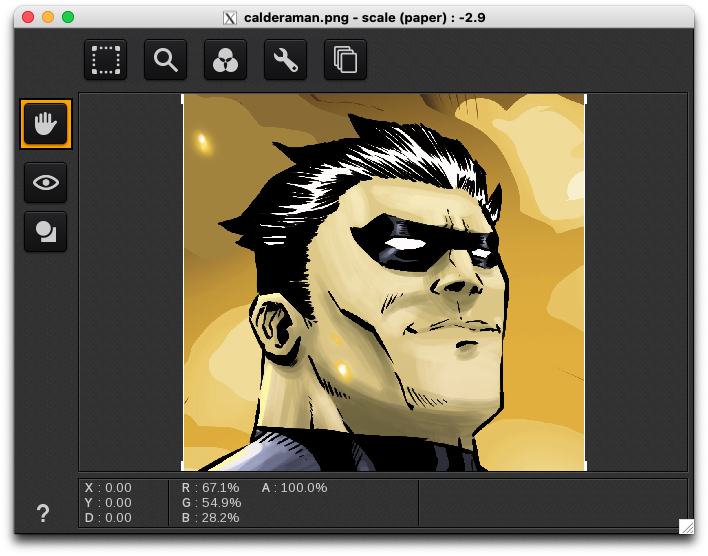Click the D value readout
708x556 pixels.
point(108,518)
